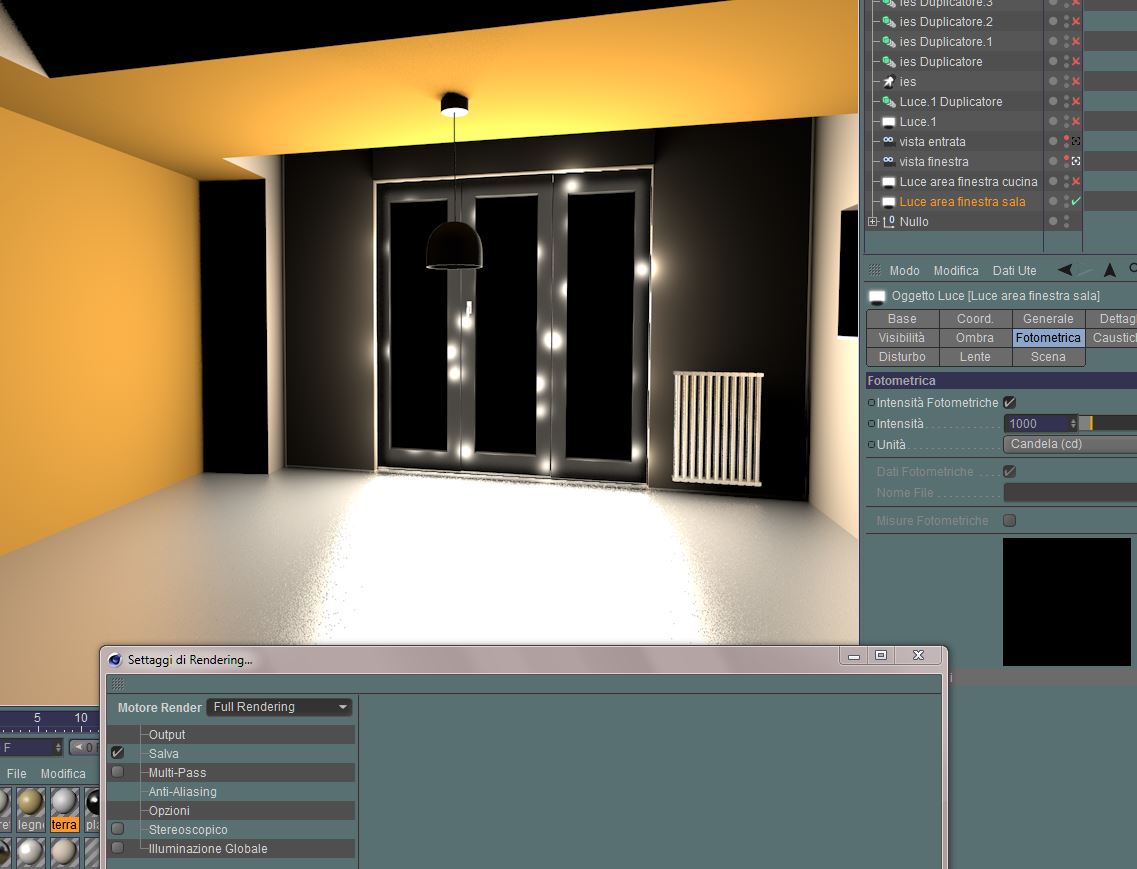Click the vista finestra camera icon
1137x869 pixels.
pos(888,160)
